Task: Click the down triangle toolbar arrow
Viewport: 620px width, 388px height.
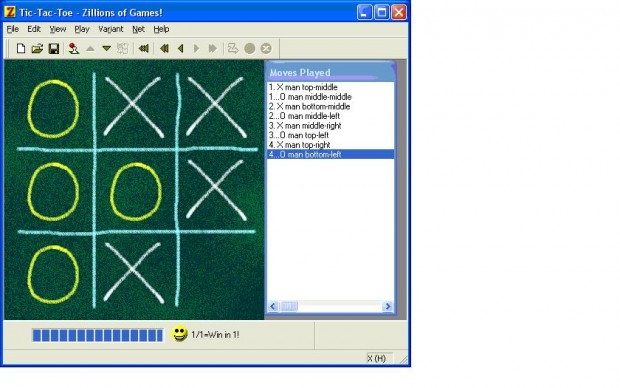Action: point(106,48)
